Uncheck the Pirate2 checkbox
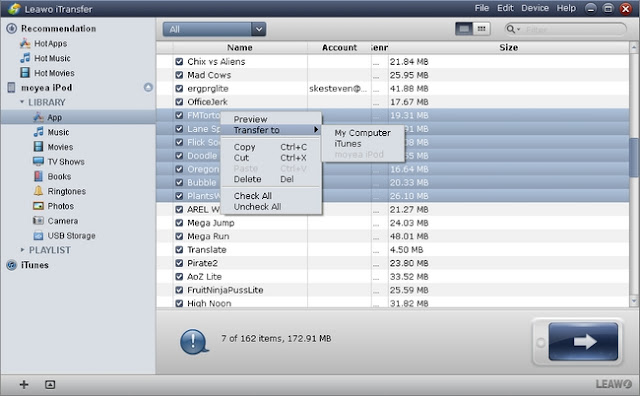The width and height of the screenshot is (640, 396). pos(179,263)
